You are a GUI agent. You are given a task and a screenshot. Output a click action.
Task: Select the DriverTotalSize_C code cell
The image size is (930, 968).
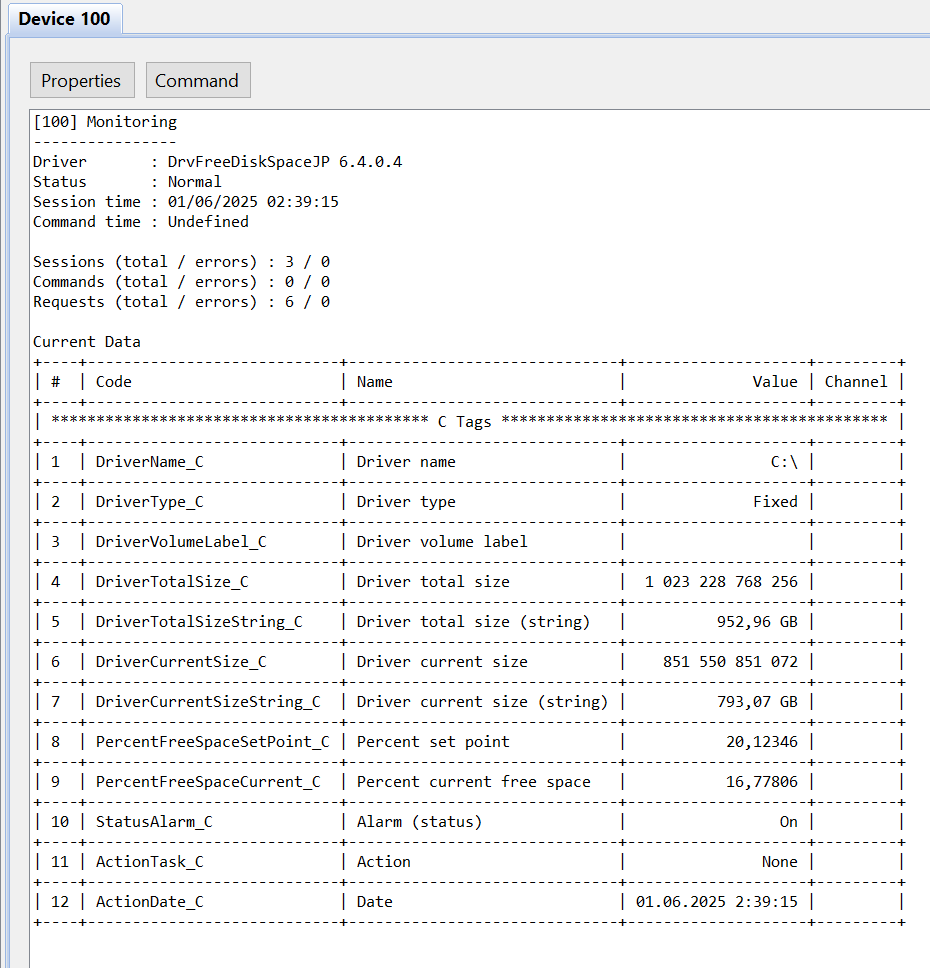(x=172, y=582)
